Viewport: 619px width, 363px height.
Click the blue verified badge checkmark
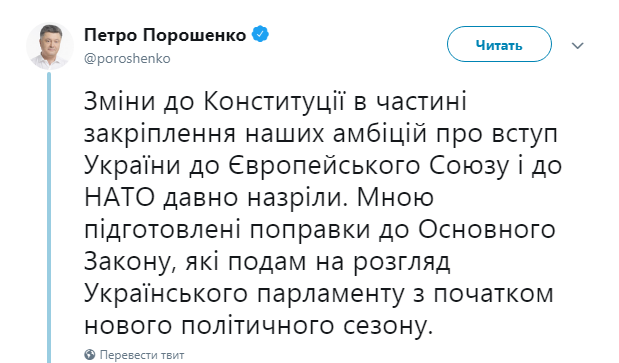click(x=260, y=34)
